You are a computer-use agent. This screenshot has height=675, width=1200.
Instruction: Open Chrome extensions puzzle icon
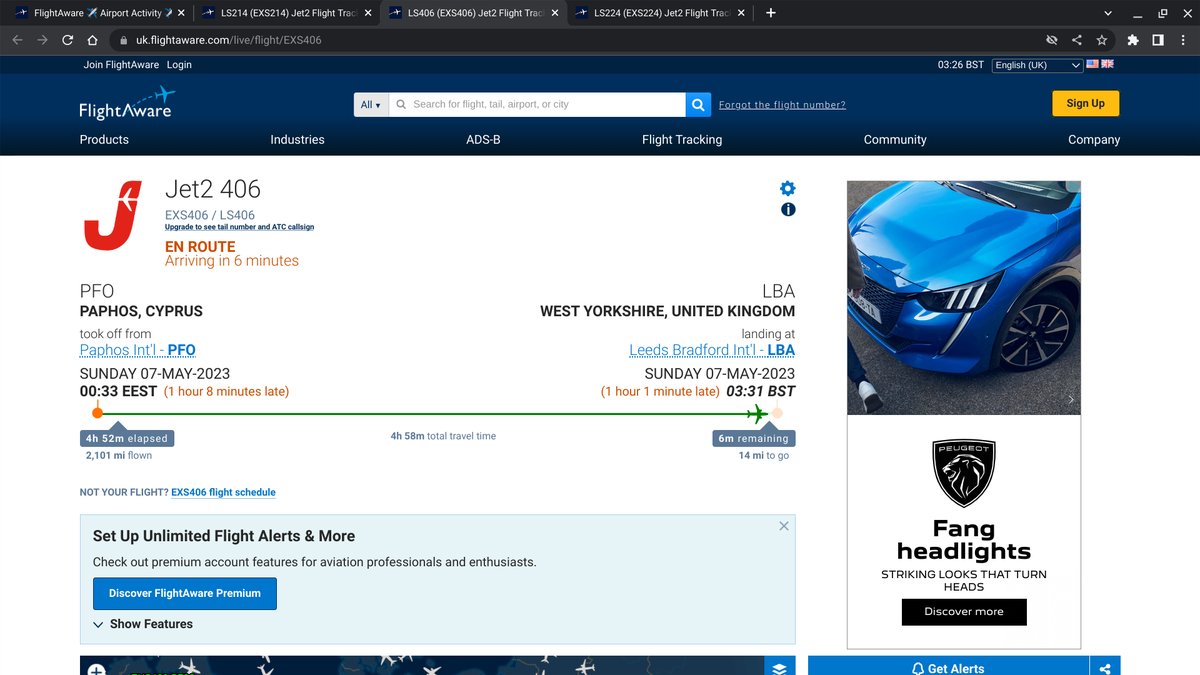[1132, 40]
